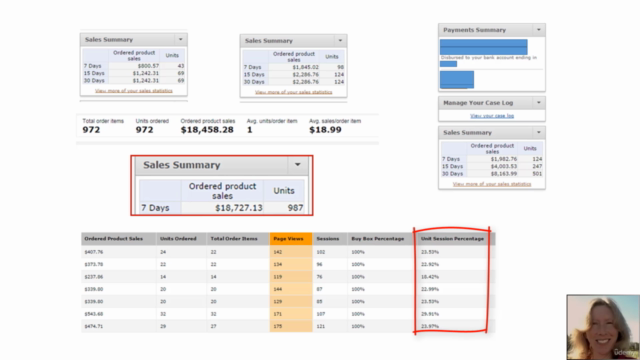Select the 23.97% unit session cell
640x360 pixels.
(x=430, y=327)
